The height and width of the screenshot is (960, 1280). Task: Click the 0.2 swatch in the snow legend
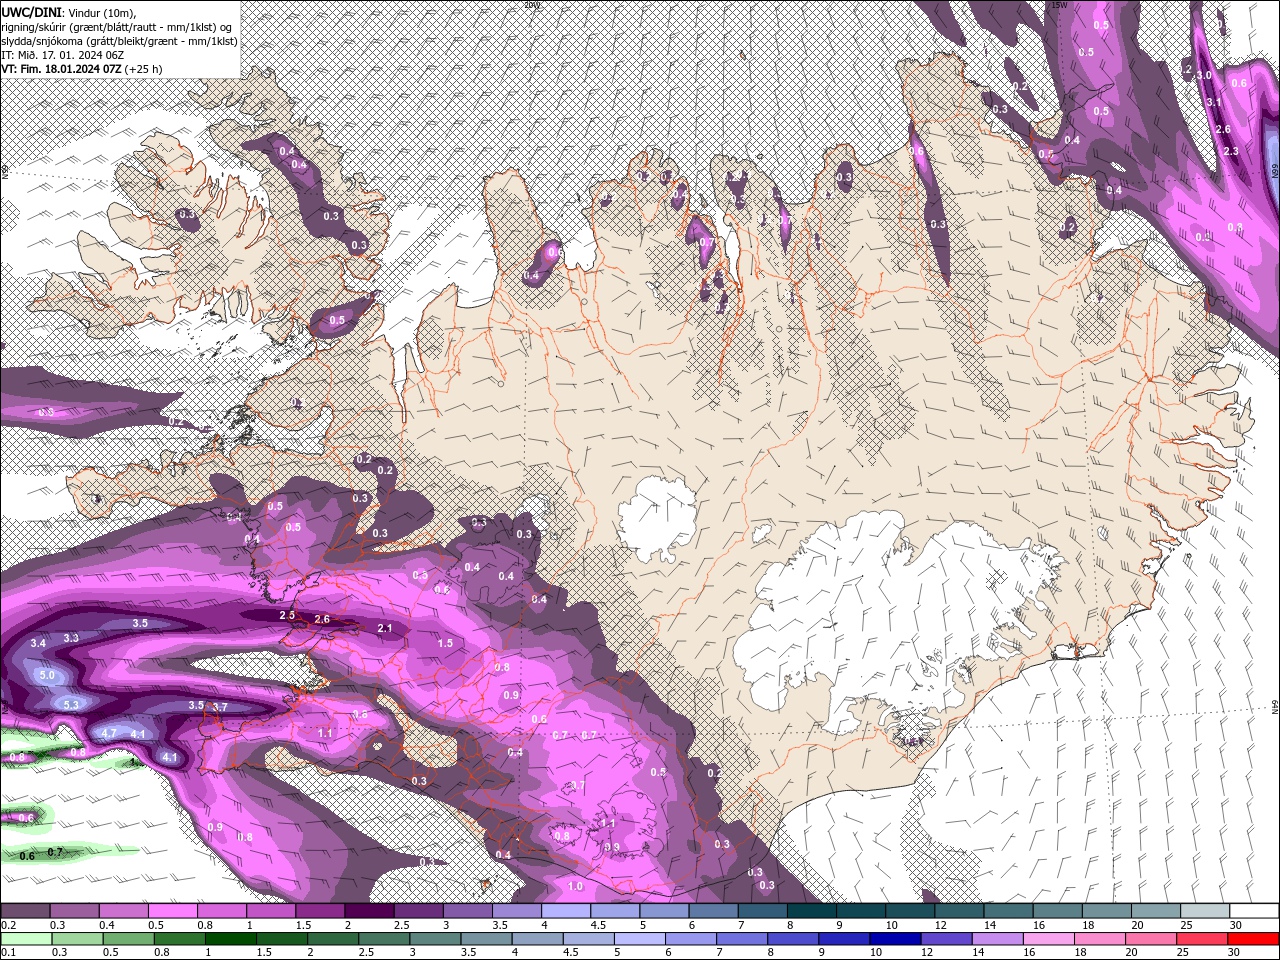(x=25, y=911)
